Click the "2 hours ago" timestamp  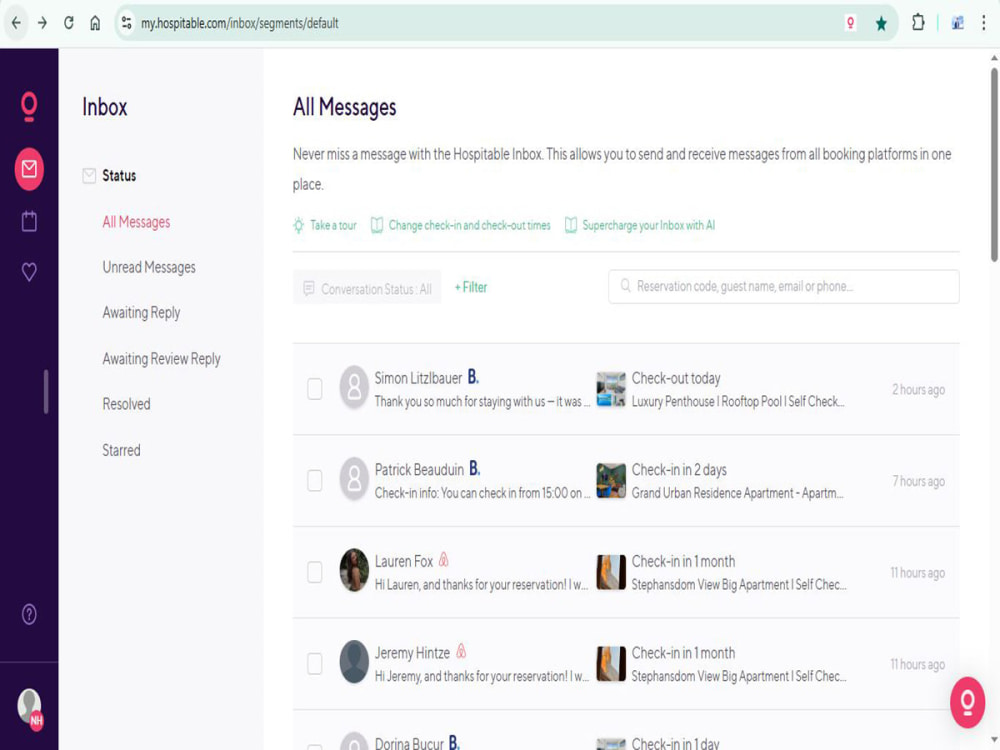pyautogui.click(x=918, y=390)
